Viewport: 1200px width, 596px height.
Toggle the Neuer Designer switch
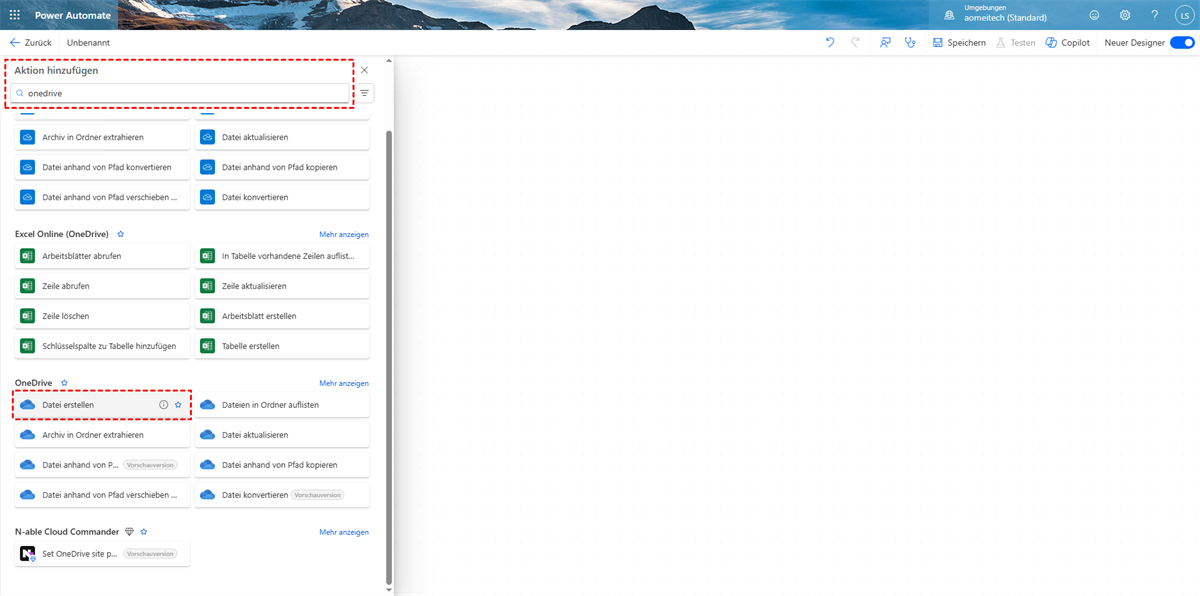pyautogui.click(x=1182, y=43)
